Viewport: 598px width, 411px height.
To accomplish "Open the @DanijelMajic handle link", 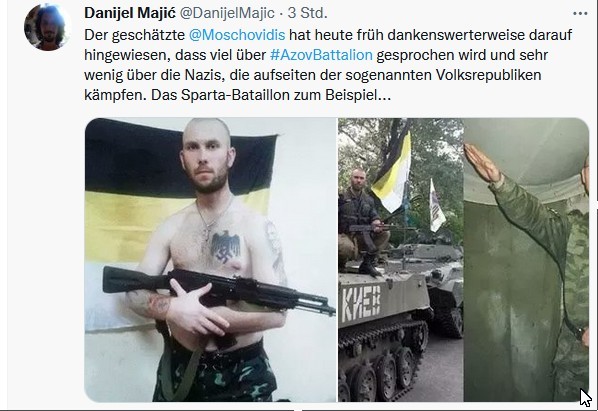I will [227, 13].
